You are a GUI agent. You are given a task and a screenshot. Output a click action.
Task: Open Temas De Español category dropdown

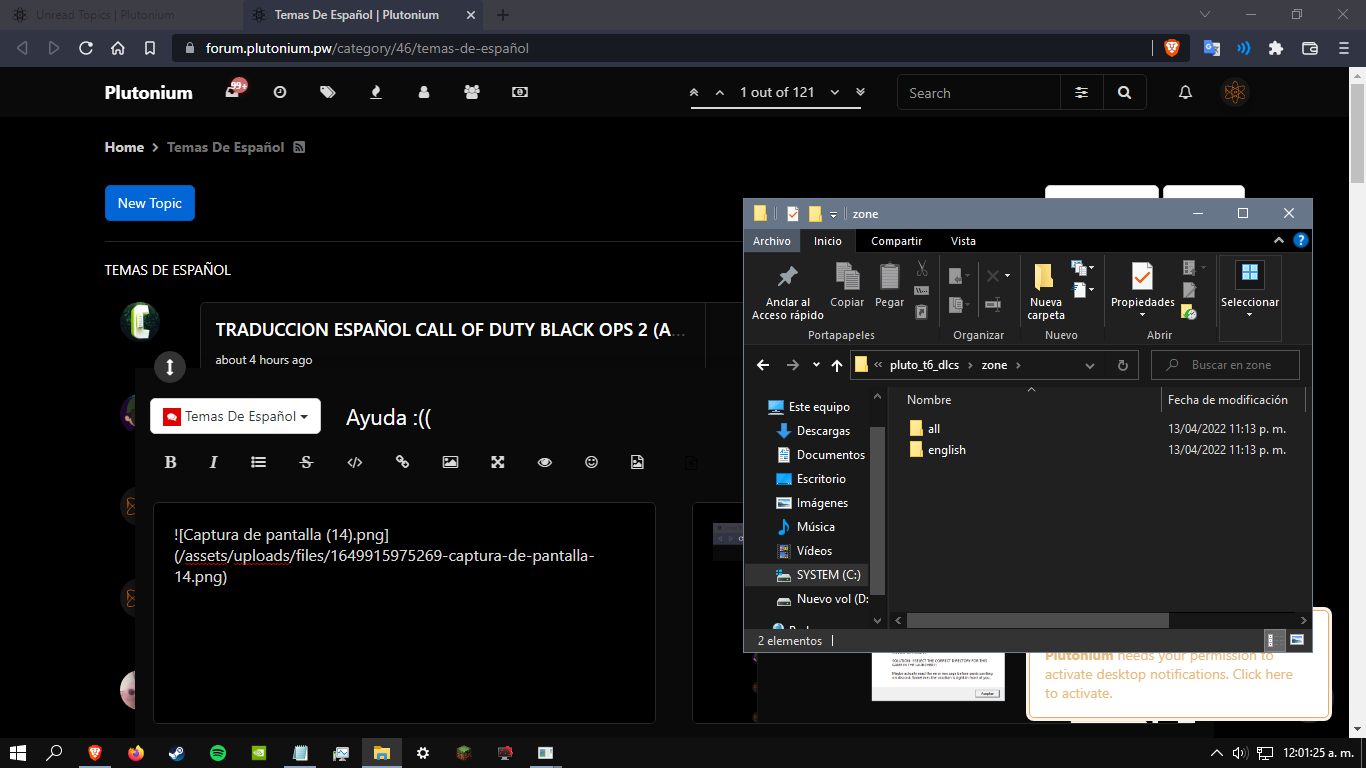pyautogui.click(x=235, y=416)
